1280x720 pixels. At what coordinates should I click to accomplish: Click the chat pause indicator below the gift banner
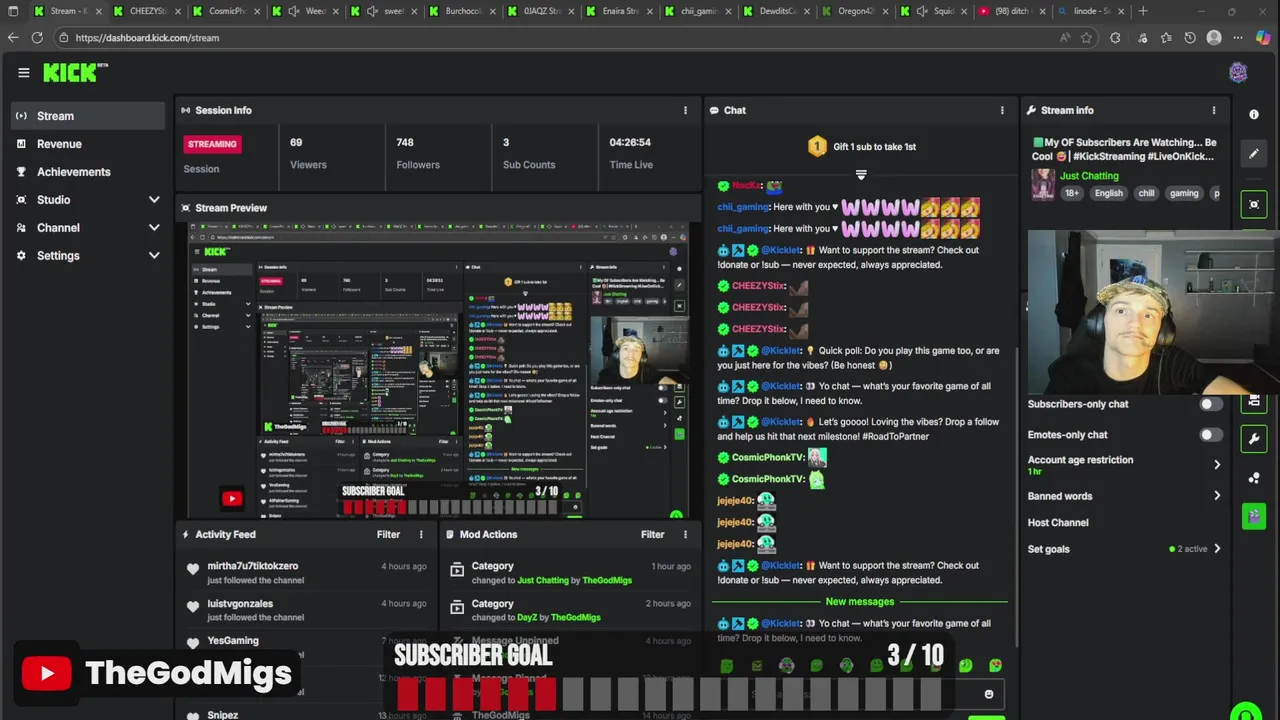click(x=861, y=175)
